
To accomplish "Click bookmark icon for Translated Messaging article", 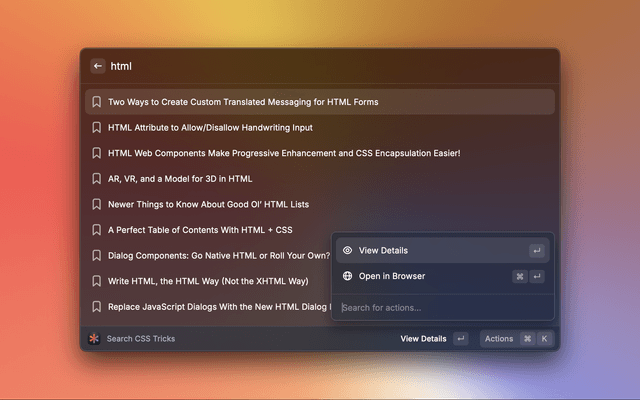I will click(97, 102).
